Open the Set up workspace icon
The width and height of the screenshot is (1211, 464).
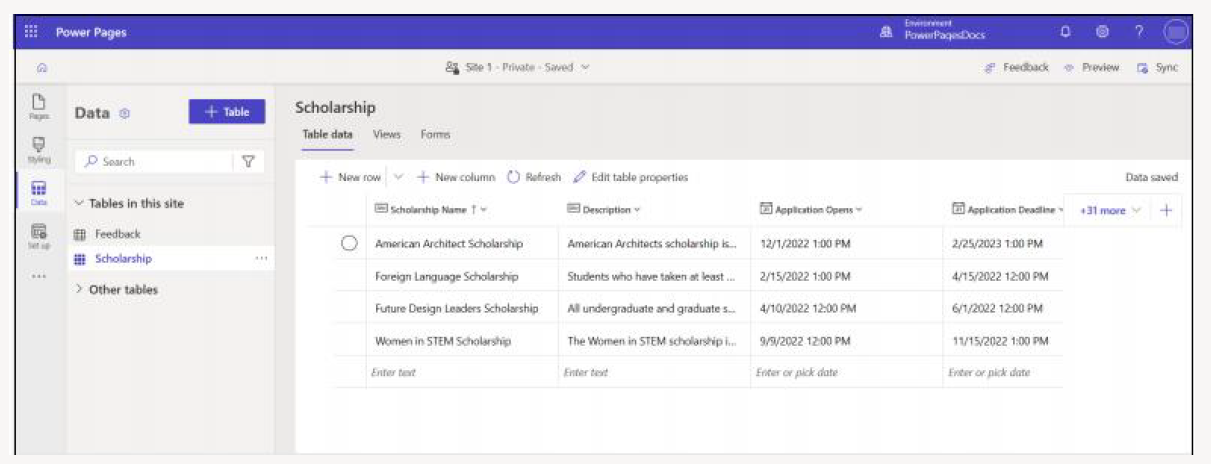coord(39,236)
